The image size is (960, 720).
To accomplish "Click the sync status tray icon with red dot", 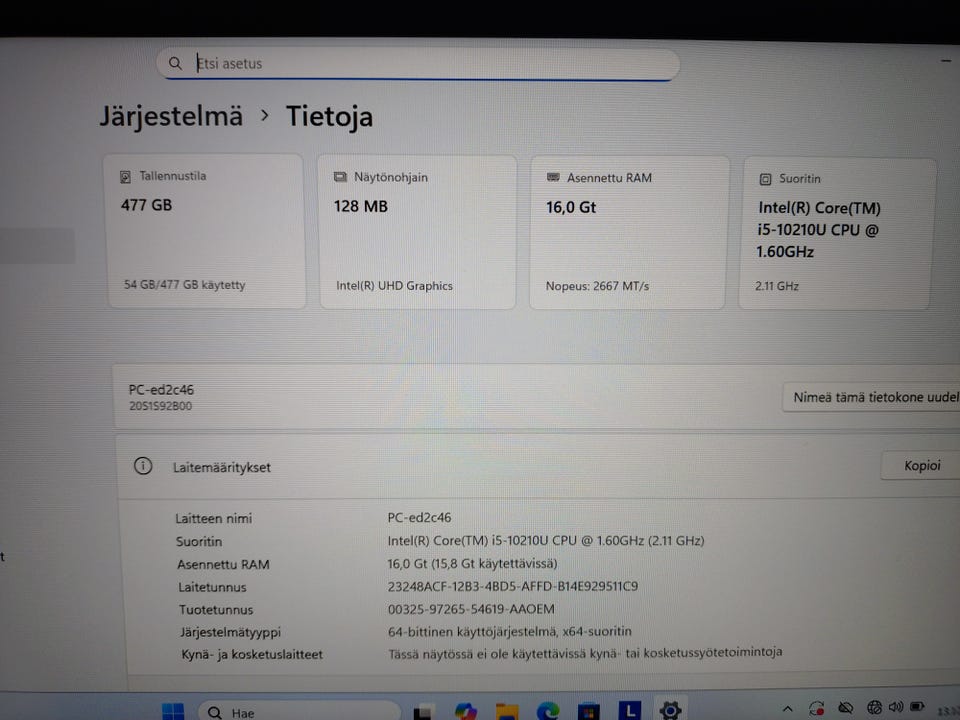I will [x=817, y=708].
